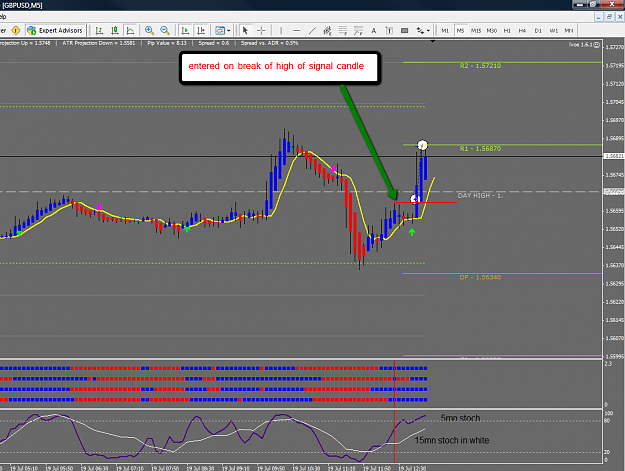Select the text label tool
Screen dimensions: 625x471
389,31
